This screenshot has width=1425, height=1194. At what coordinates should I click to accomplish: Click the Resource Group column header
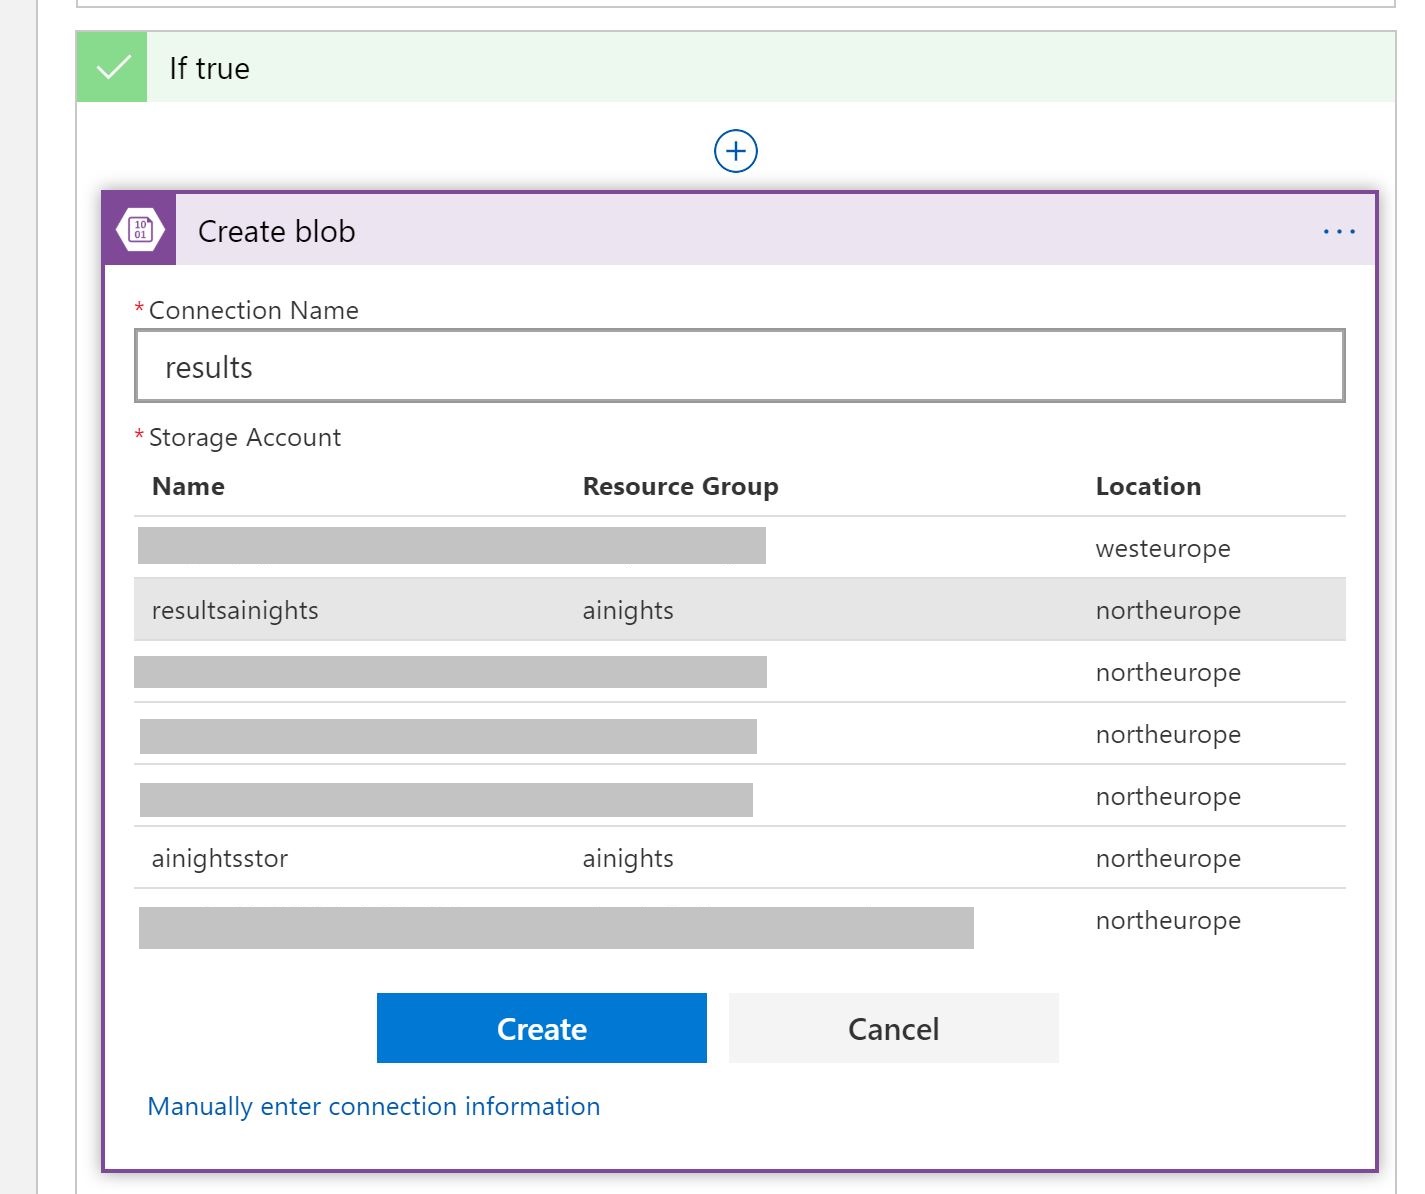pos(680,487)
